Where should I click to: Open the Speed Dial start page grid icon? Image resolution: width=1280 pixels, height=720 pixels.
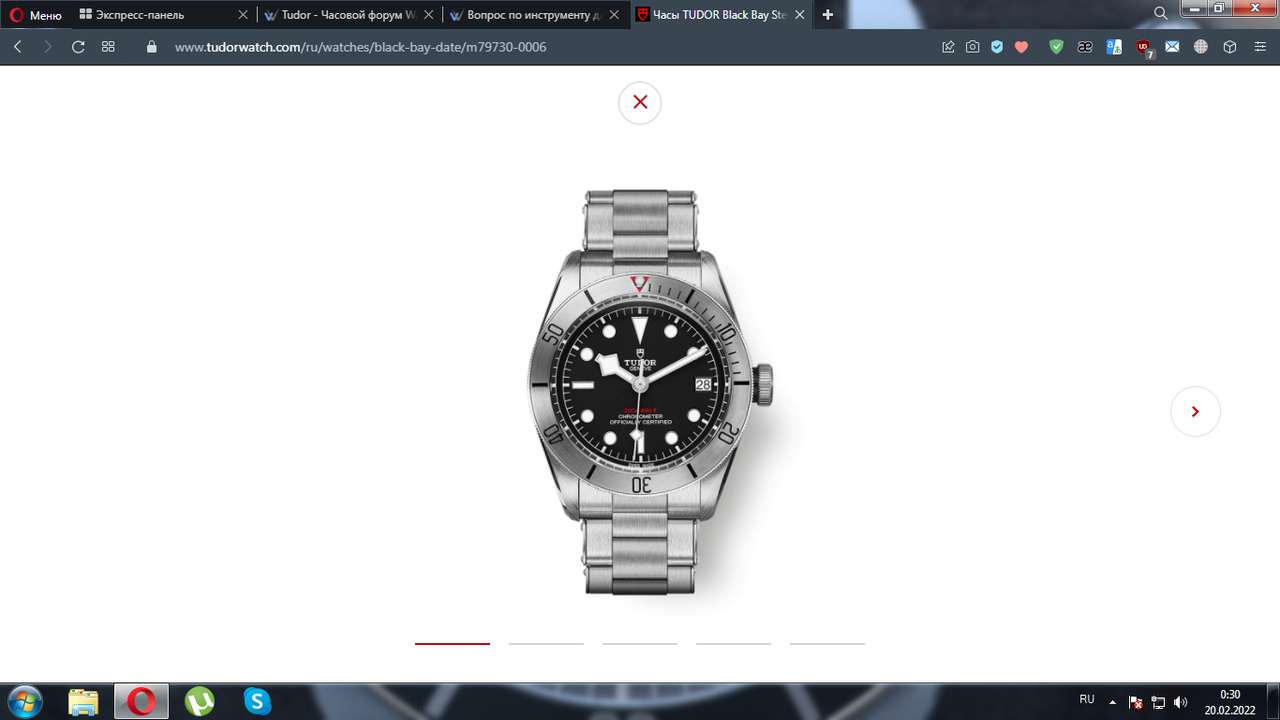point(108,47)
